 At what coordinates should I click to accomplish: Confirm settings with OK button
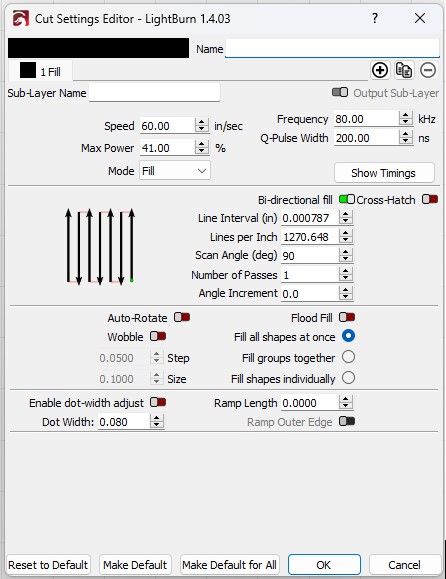(324, 565)
